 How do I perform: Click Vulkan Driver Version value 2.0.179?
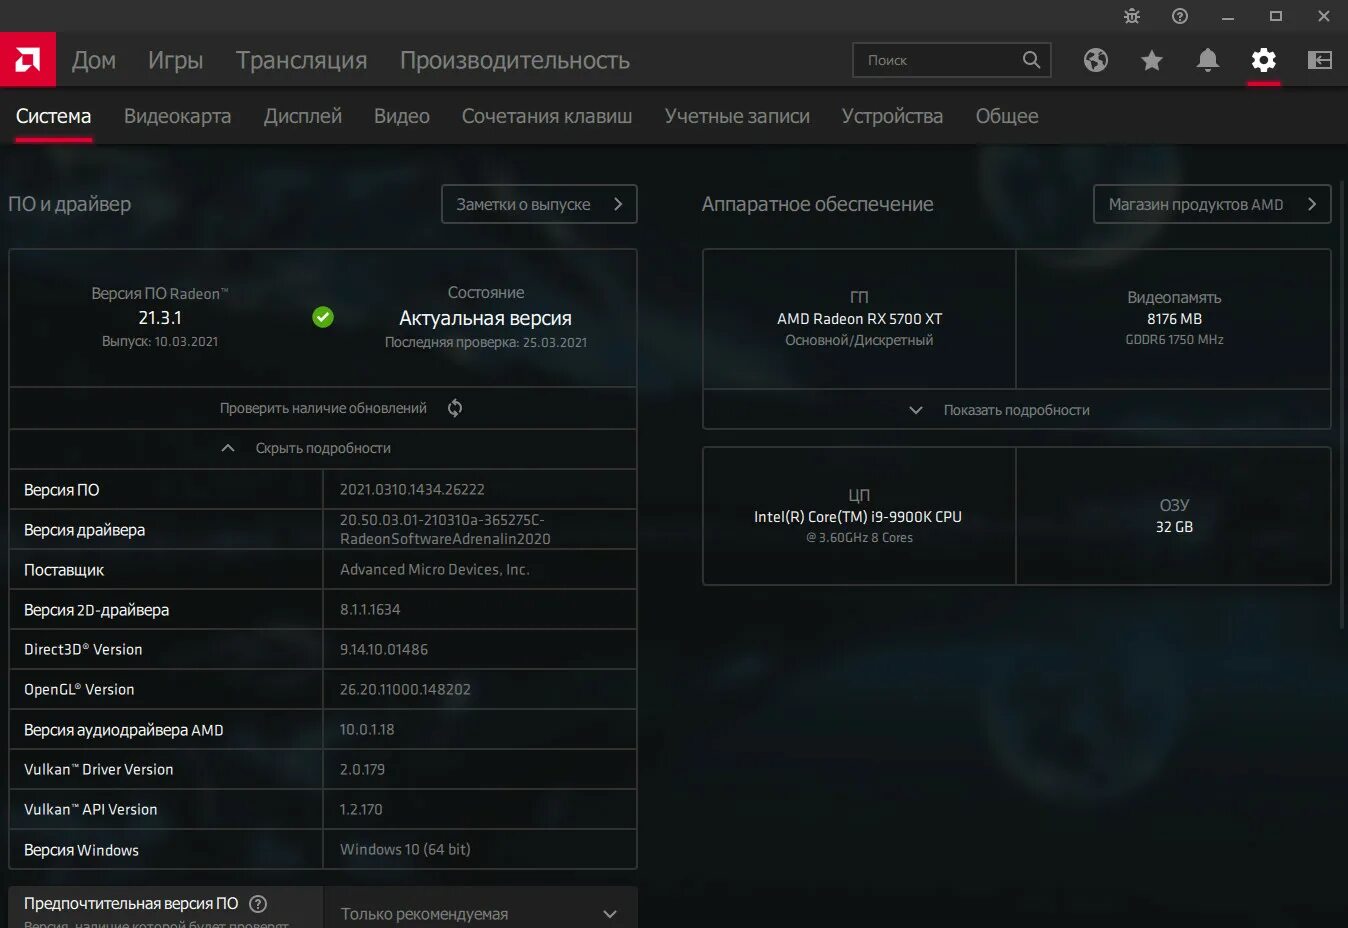coord(362,769)
